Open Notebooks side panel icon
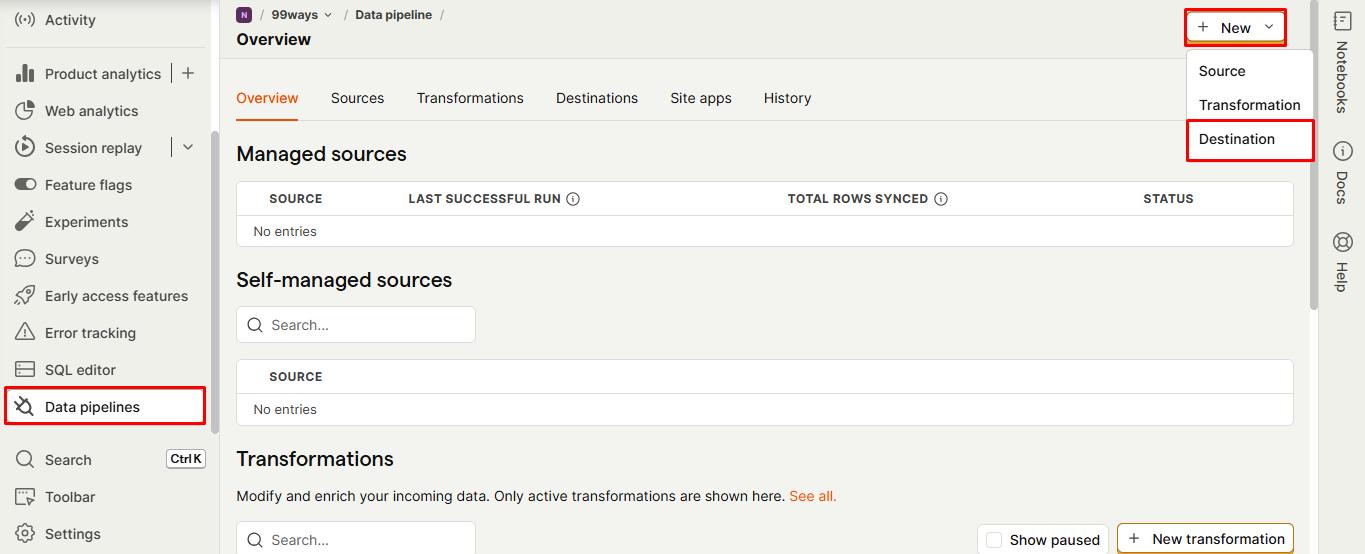This screenshot has width=1365, height=554. pos(1342,22)
